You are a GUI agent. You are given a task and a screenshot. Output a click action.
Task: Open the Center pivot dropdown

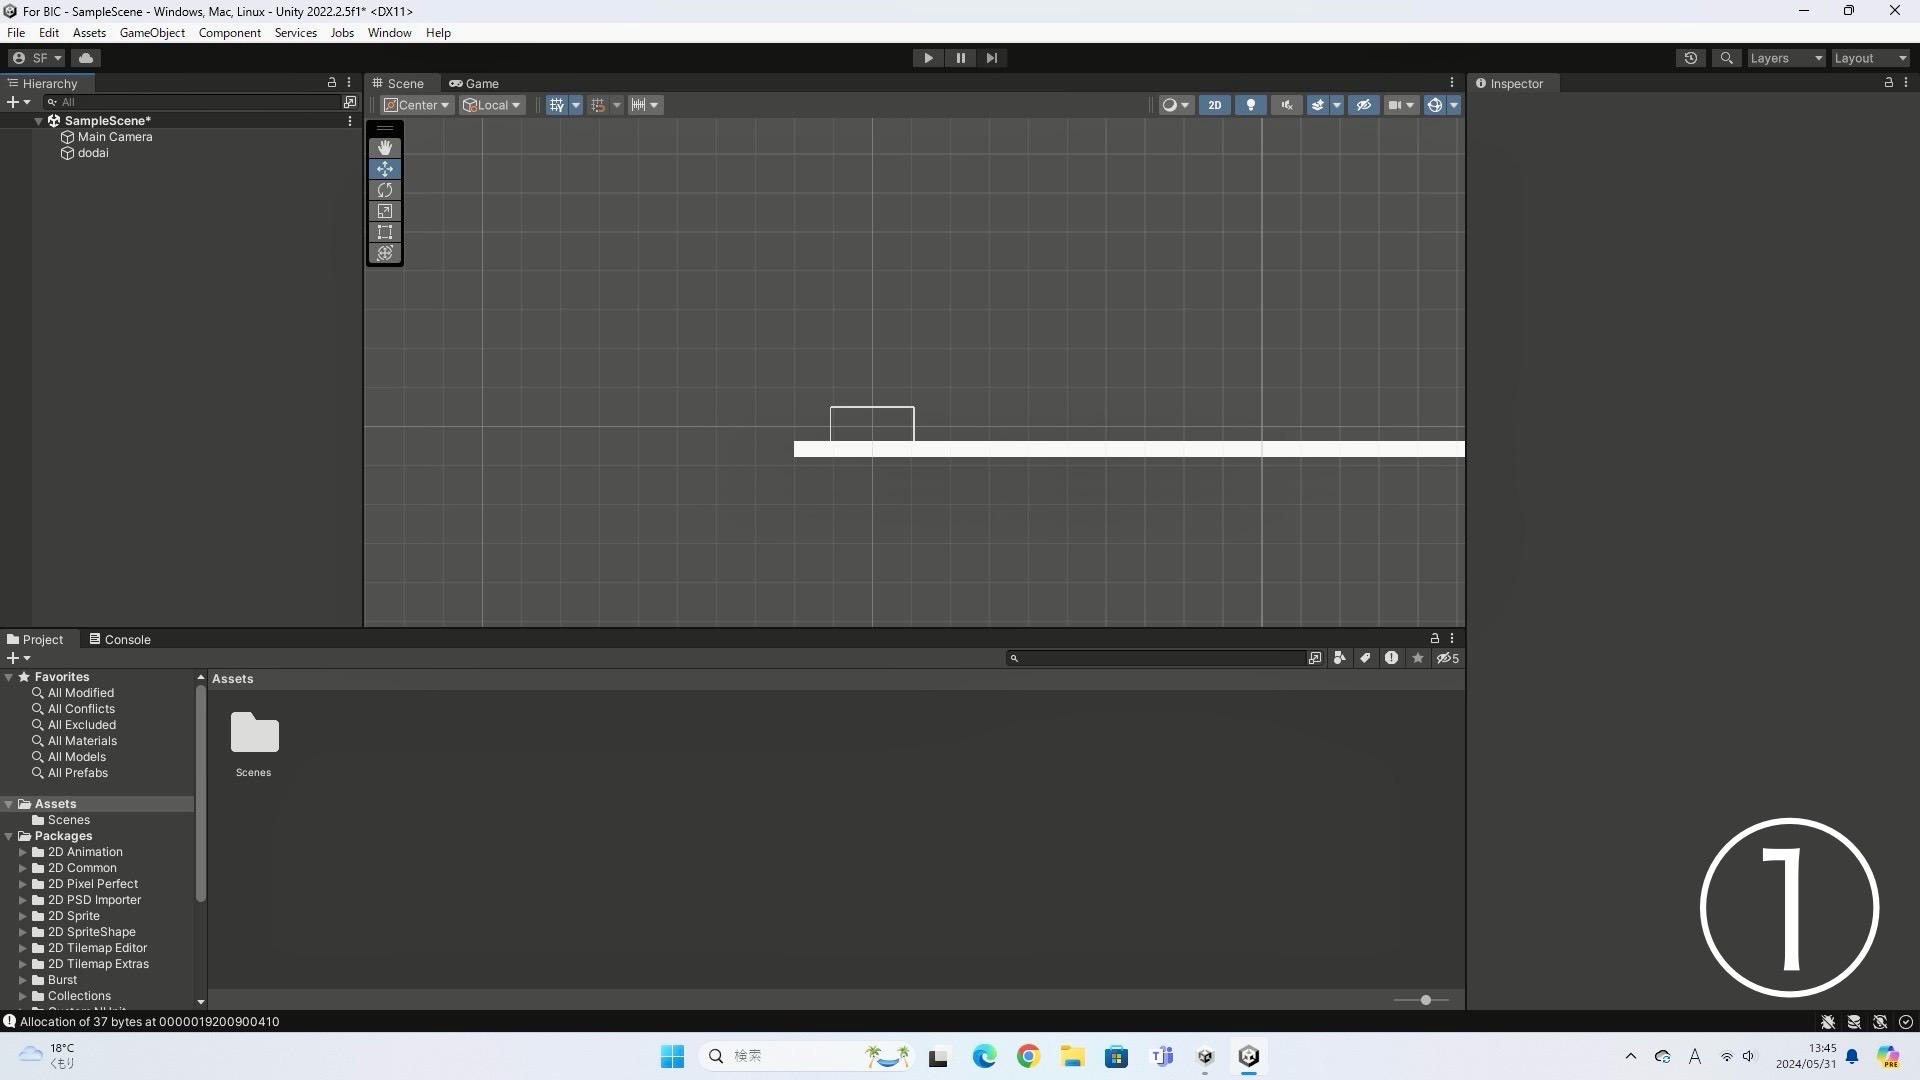(x=417, y=105)
